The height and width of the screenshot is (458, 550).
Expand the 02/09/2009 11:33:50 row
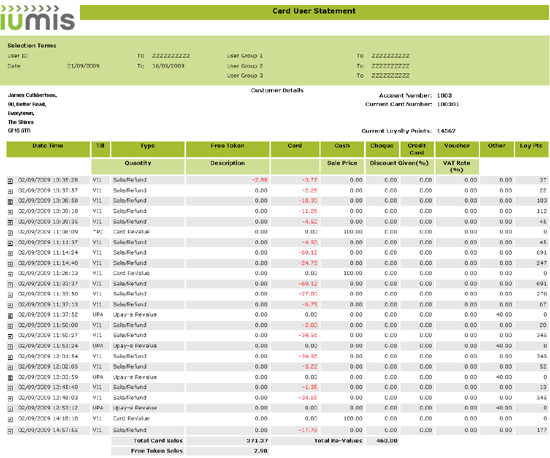(x=11, y=295)
